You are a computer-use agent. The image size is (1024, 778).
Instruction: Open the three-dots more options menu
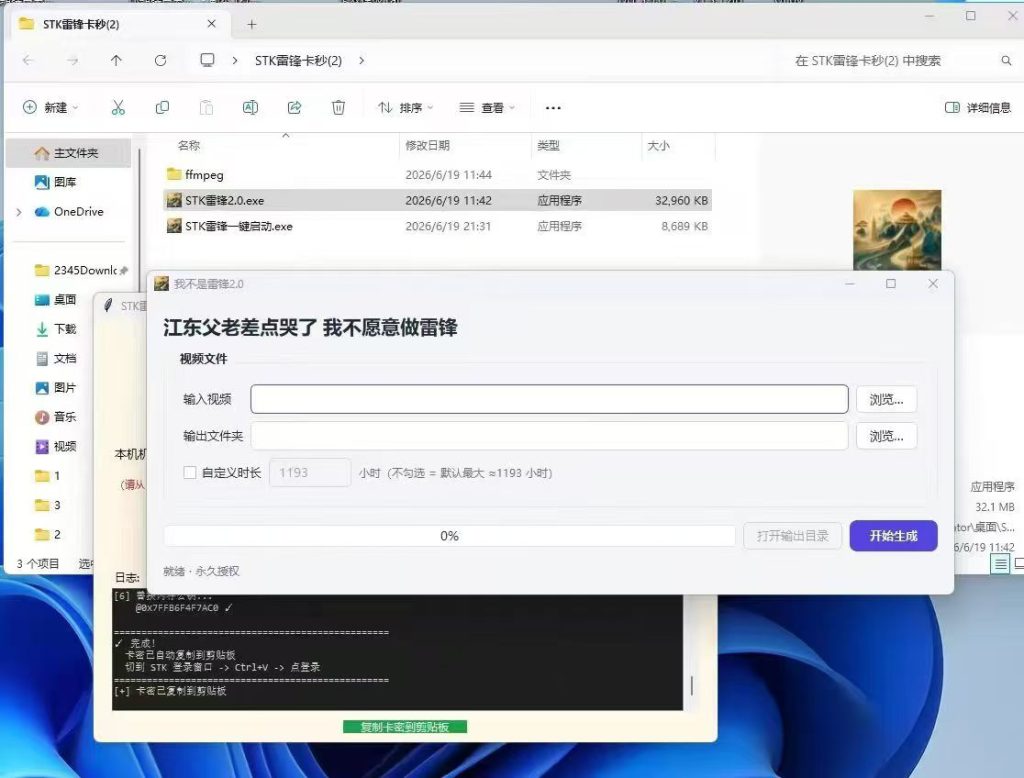tap(553, 108)
